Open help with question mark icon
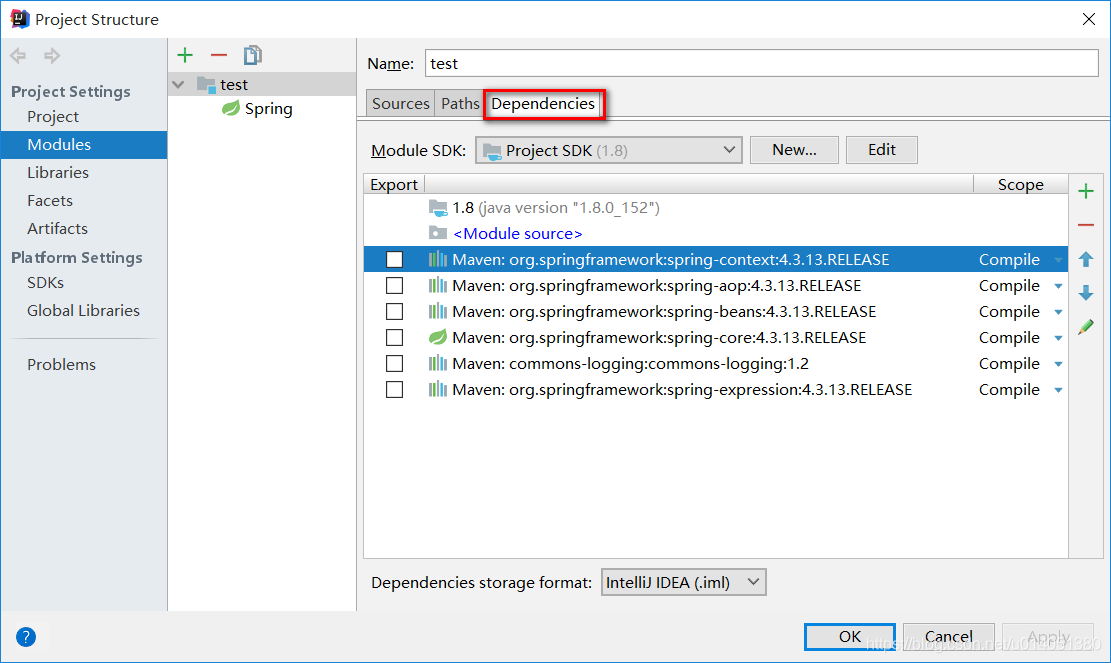 [26, 637]
